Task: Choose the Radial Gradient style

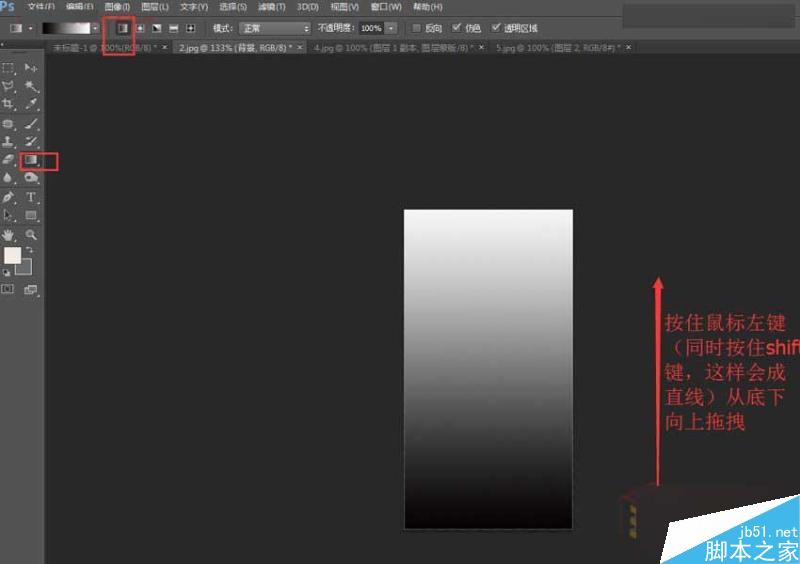Action: tap(140, 28)
